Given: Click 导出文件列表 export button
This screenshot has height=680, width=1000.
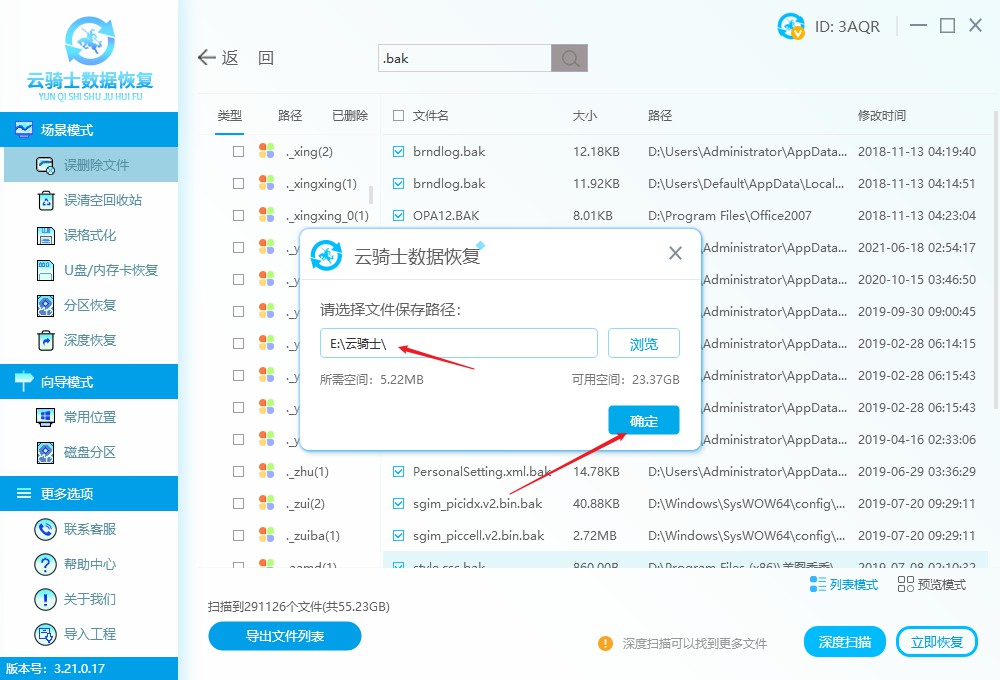Looking at the screenshot, I should (284, 636).
